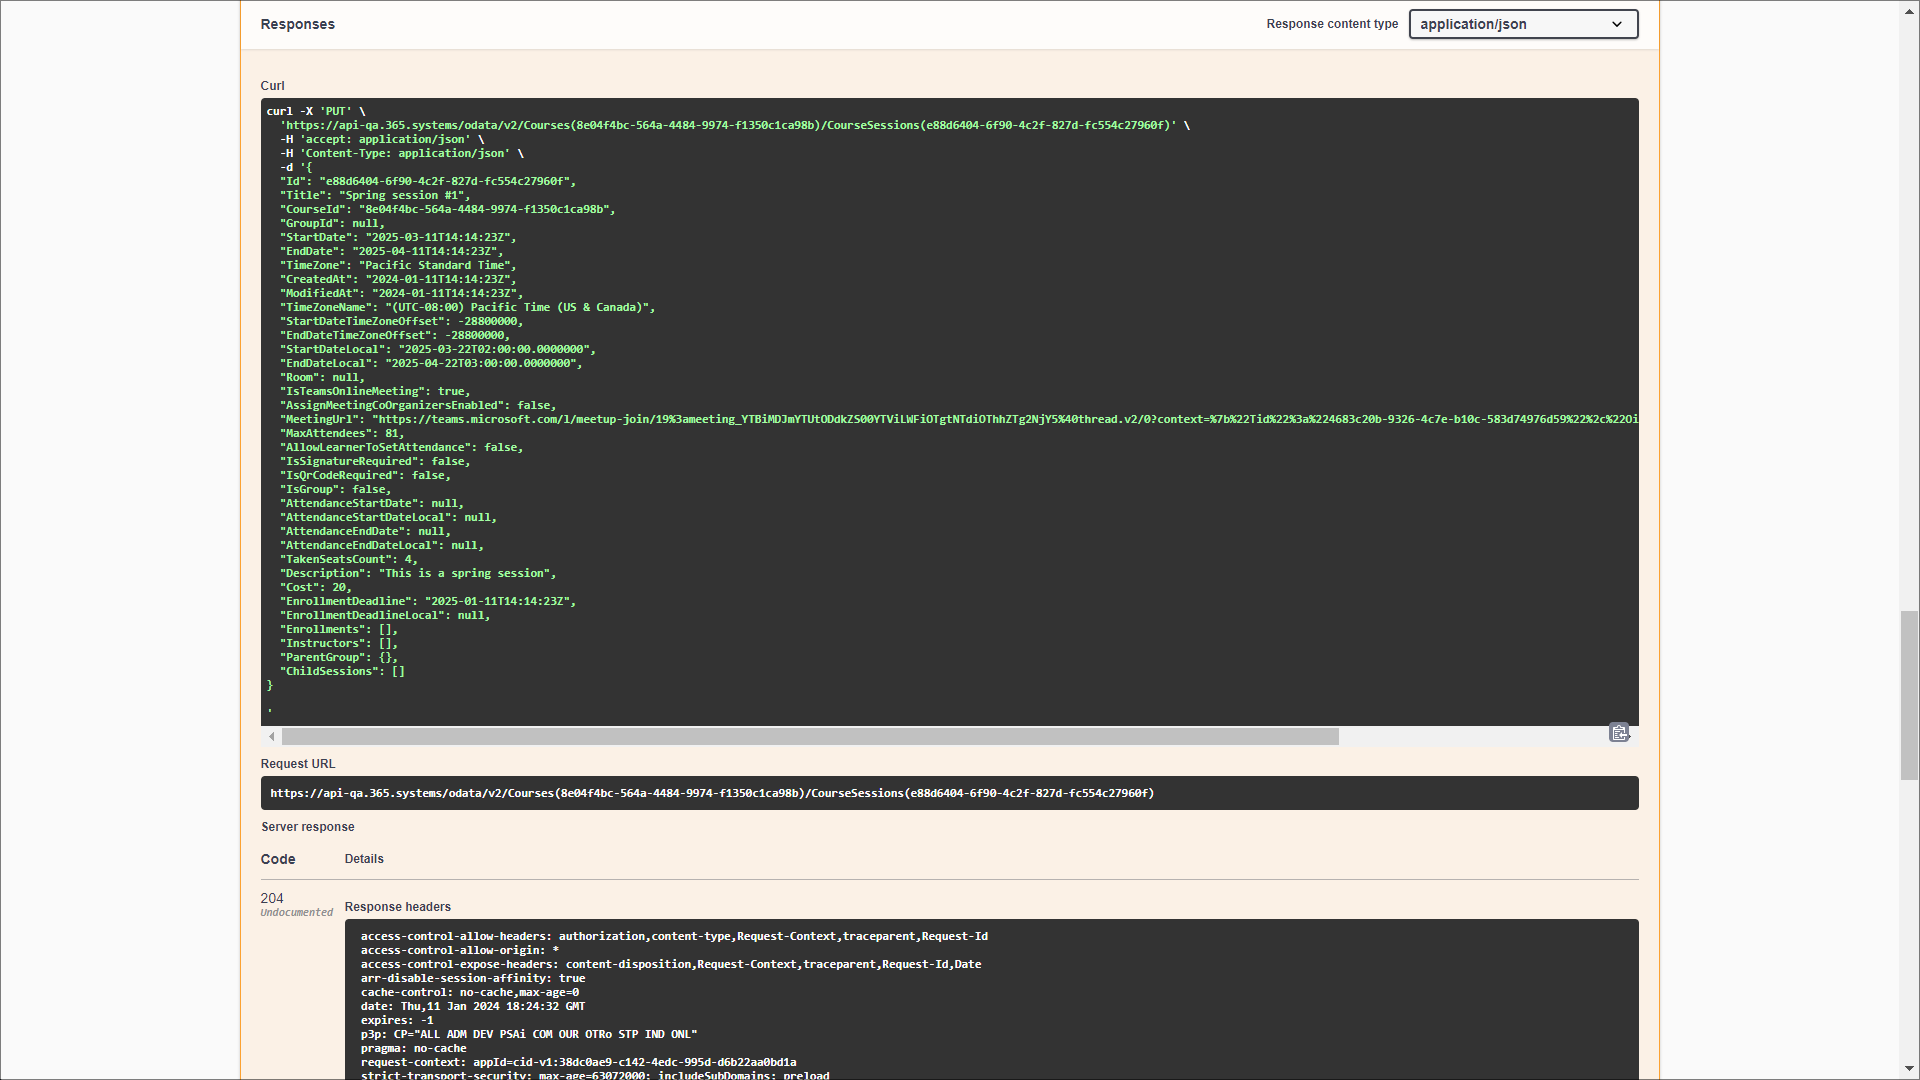Image resolution: width=1920 pixels, height=1080 pixels.
Task: Copy the curl command to clipboard
Action: (x=1619, y=733)
